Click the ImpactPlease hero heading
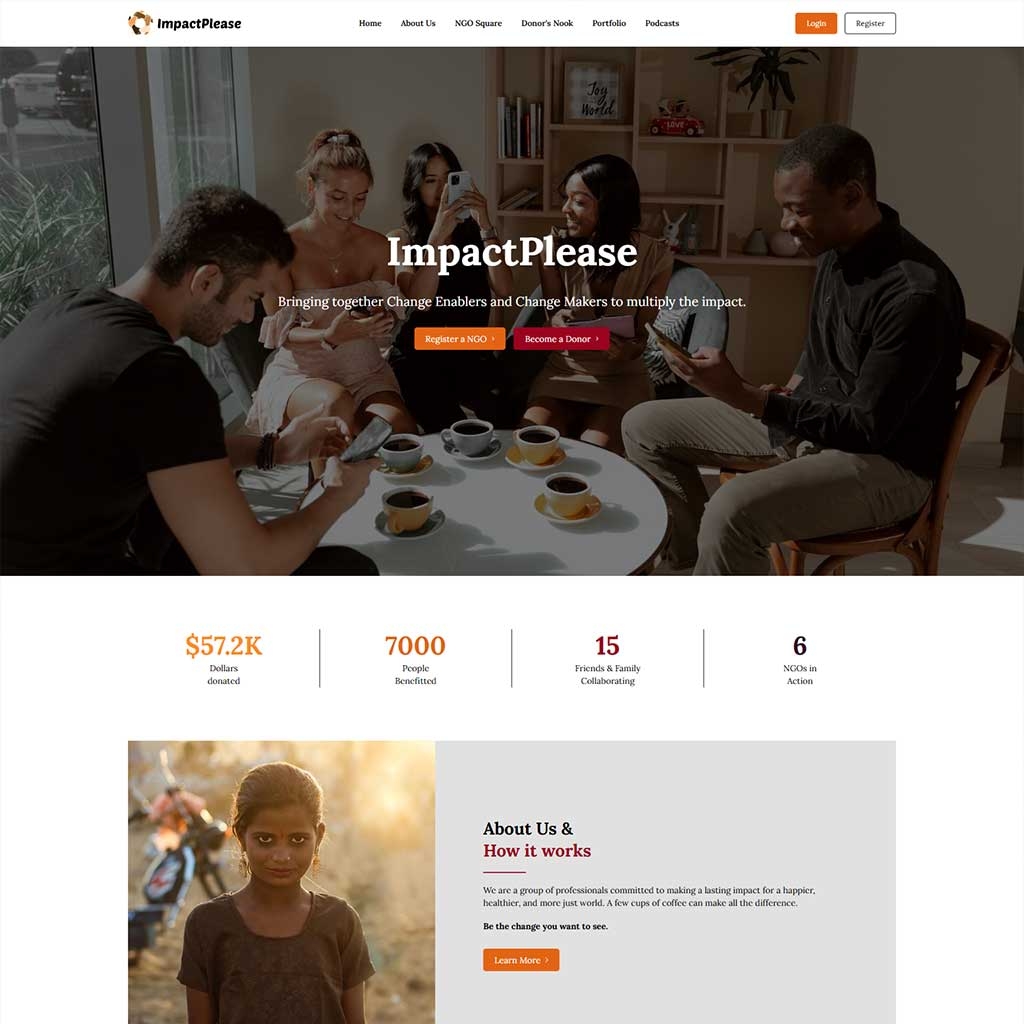Image resolution: width=1024 pixels, height=1024 pixels. tap(512, 252)
